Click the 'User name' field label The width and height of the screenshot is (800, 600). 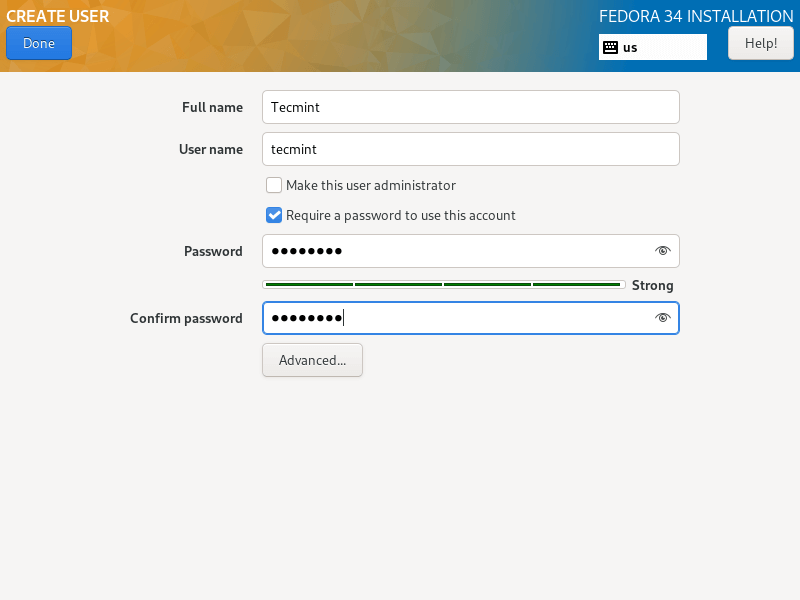click(211, 149)
